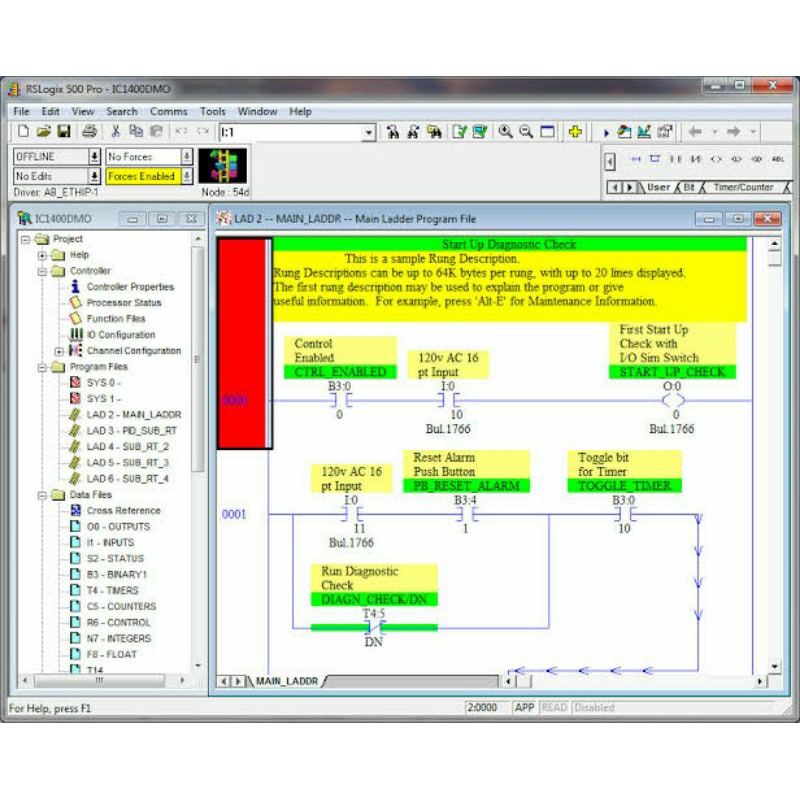Click the address search input field
Image resolution: width=800 pixels, height=800 pixels.
point(291,133)
